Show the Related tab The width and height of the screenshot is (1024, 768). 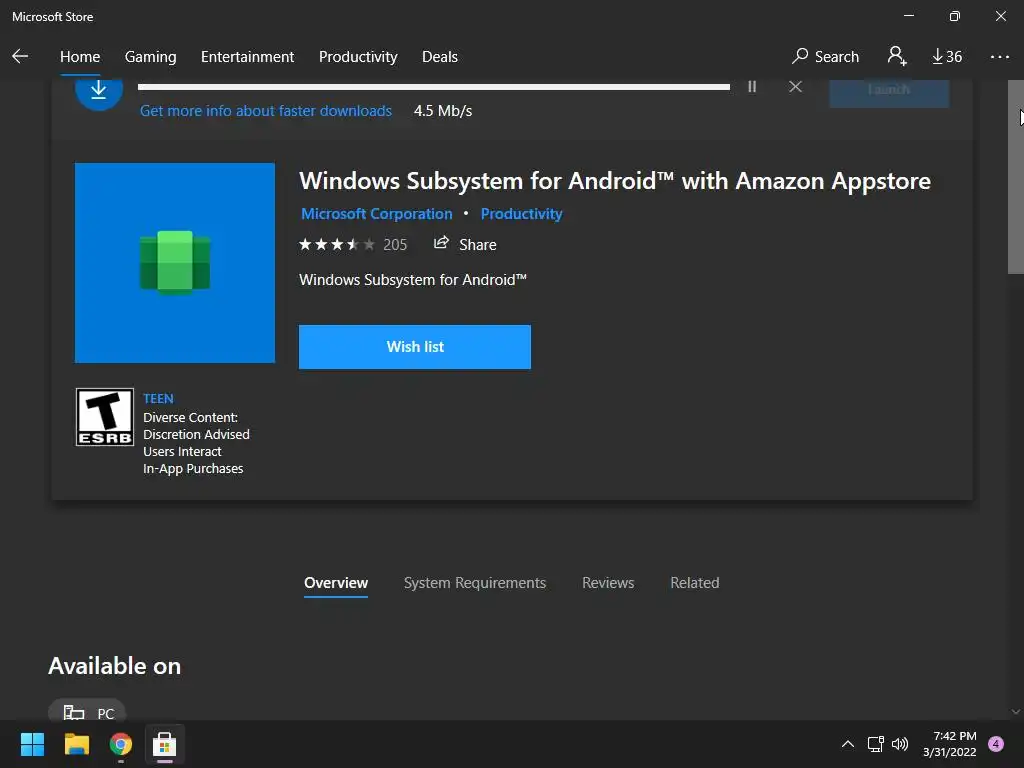695,583
